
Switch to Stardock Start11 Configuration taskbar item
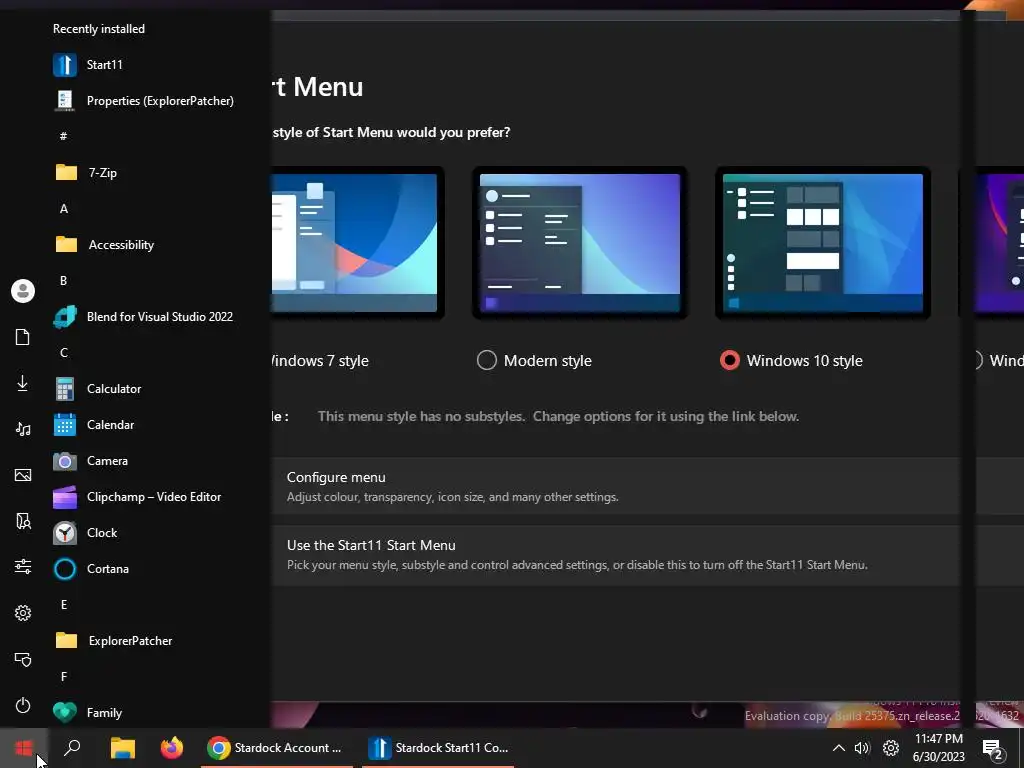[x=438, y=748]
